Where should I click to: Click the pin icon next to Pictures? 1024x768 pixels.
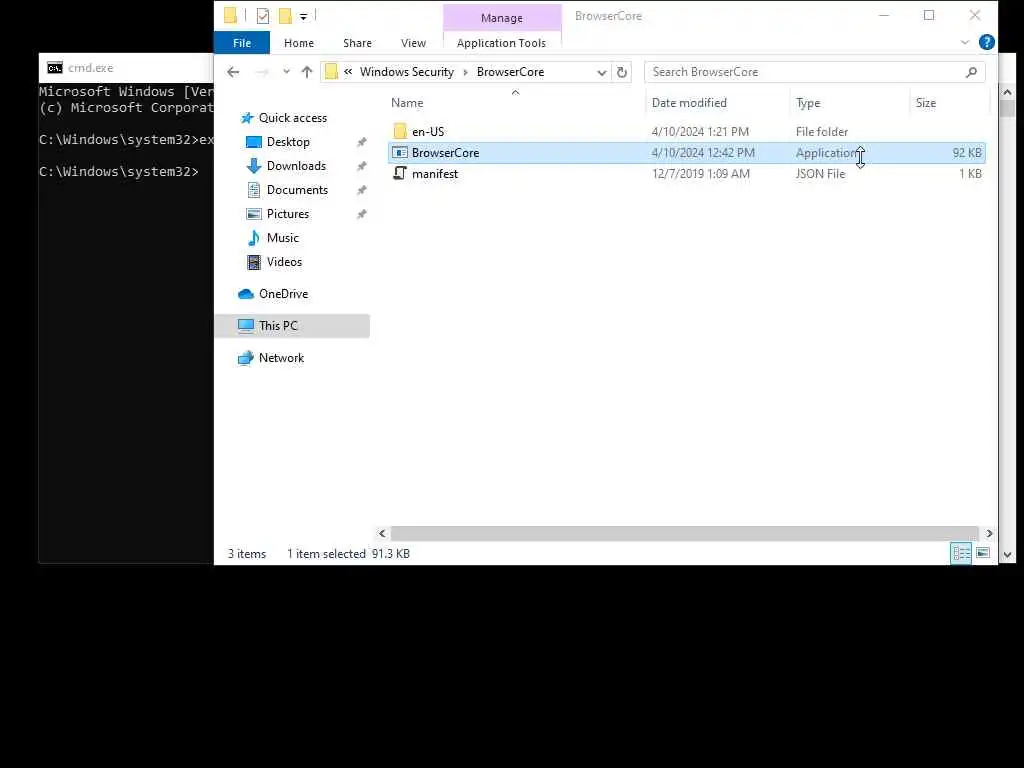pos(361,214)
